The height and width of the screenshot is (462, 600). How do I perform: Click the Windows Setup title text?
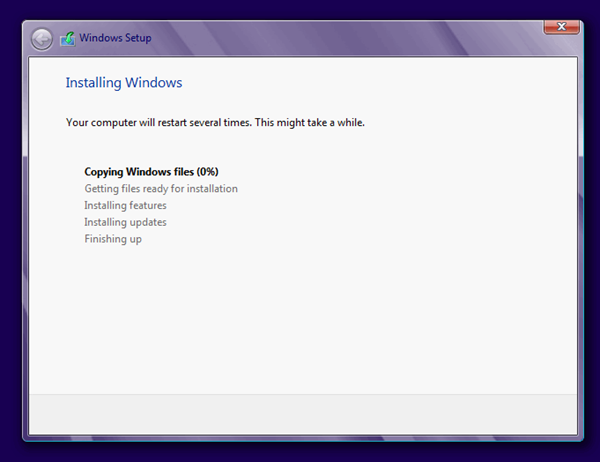[115, 38]
